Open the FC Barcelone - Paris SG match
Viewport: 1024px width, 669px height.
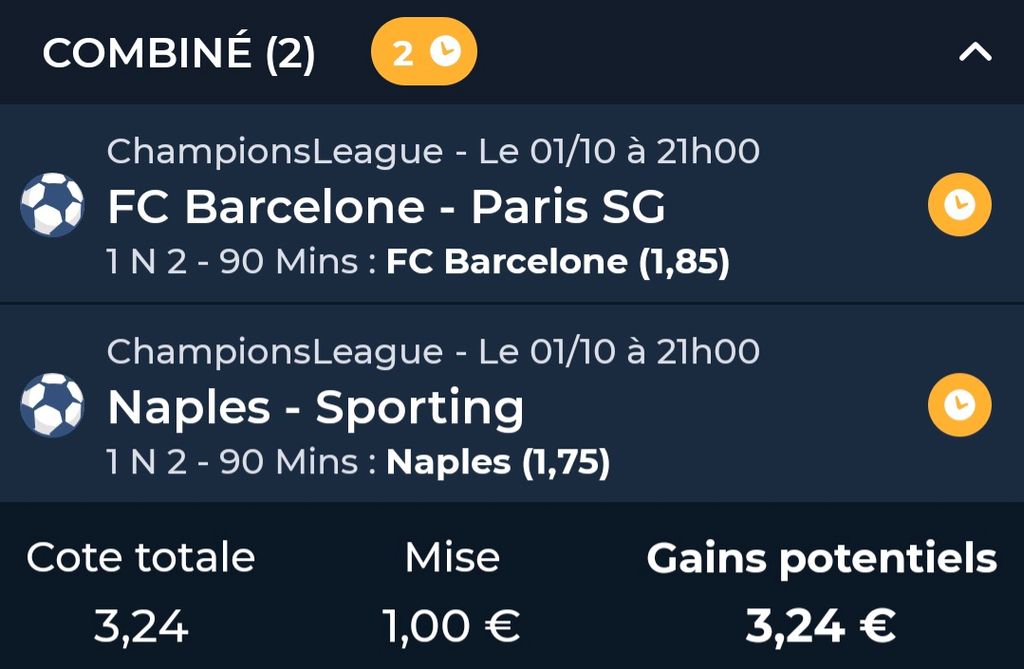click(x=386, y=207)
